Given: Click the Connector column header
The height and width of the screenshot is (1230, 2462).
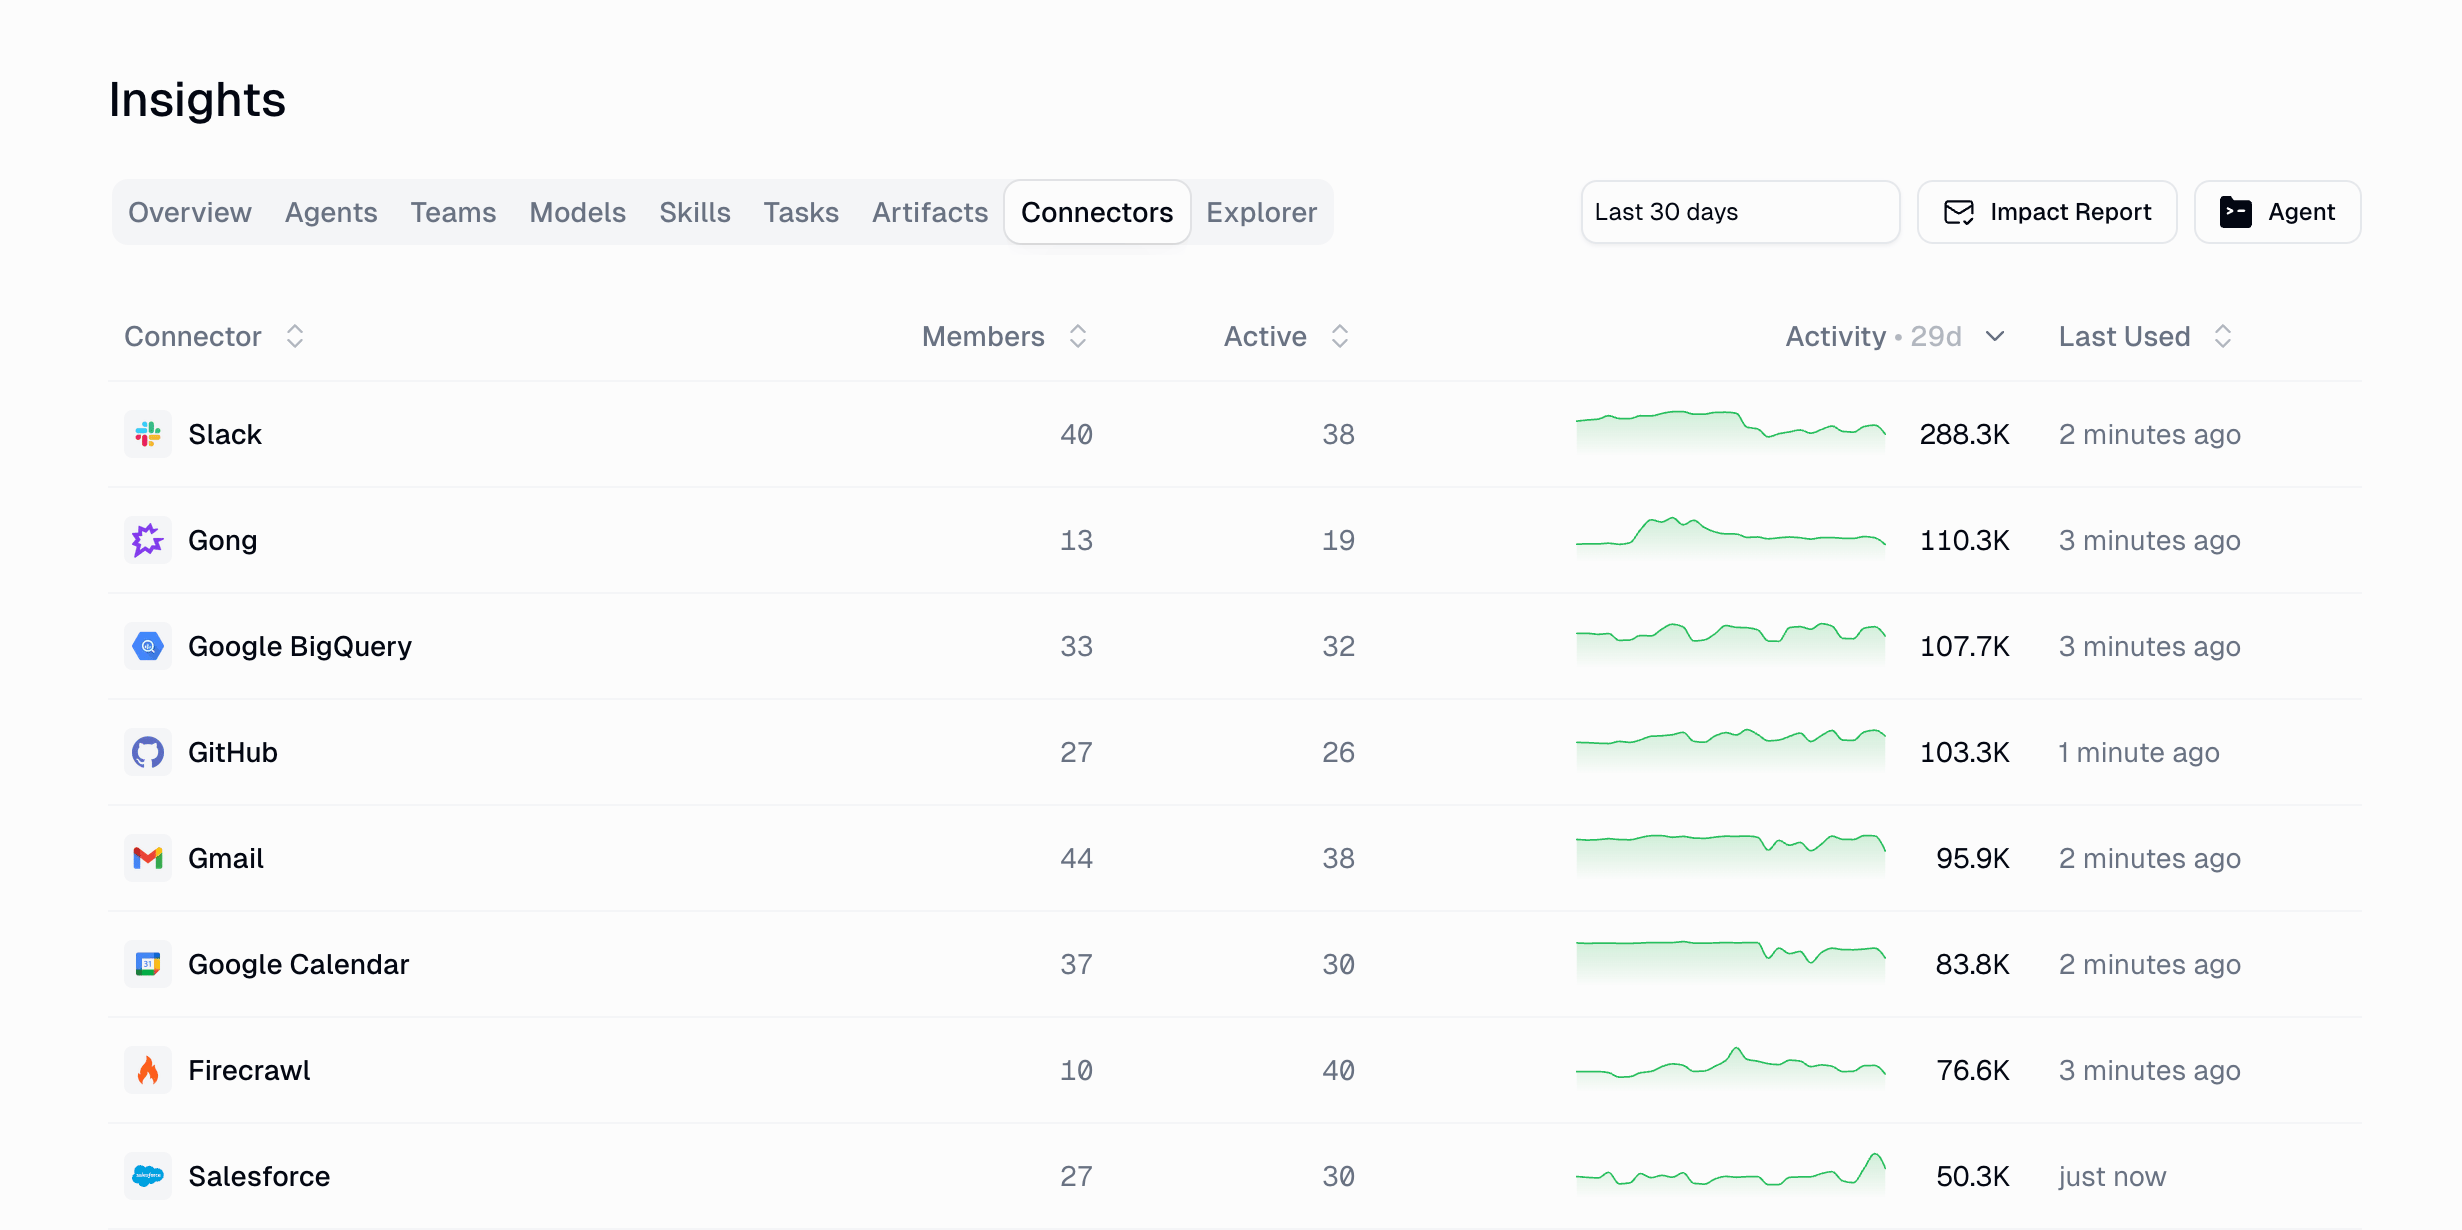Looking at the screenshot, I should 193,336.
